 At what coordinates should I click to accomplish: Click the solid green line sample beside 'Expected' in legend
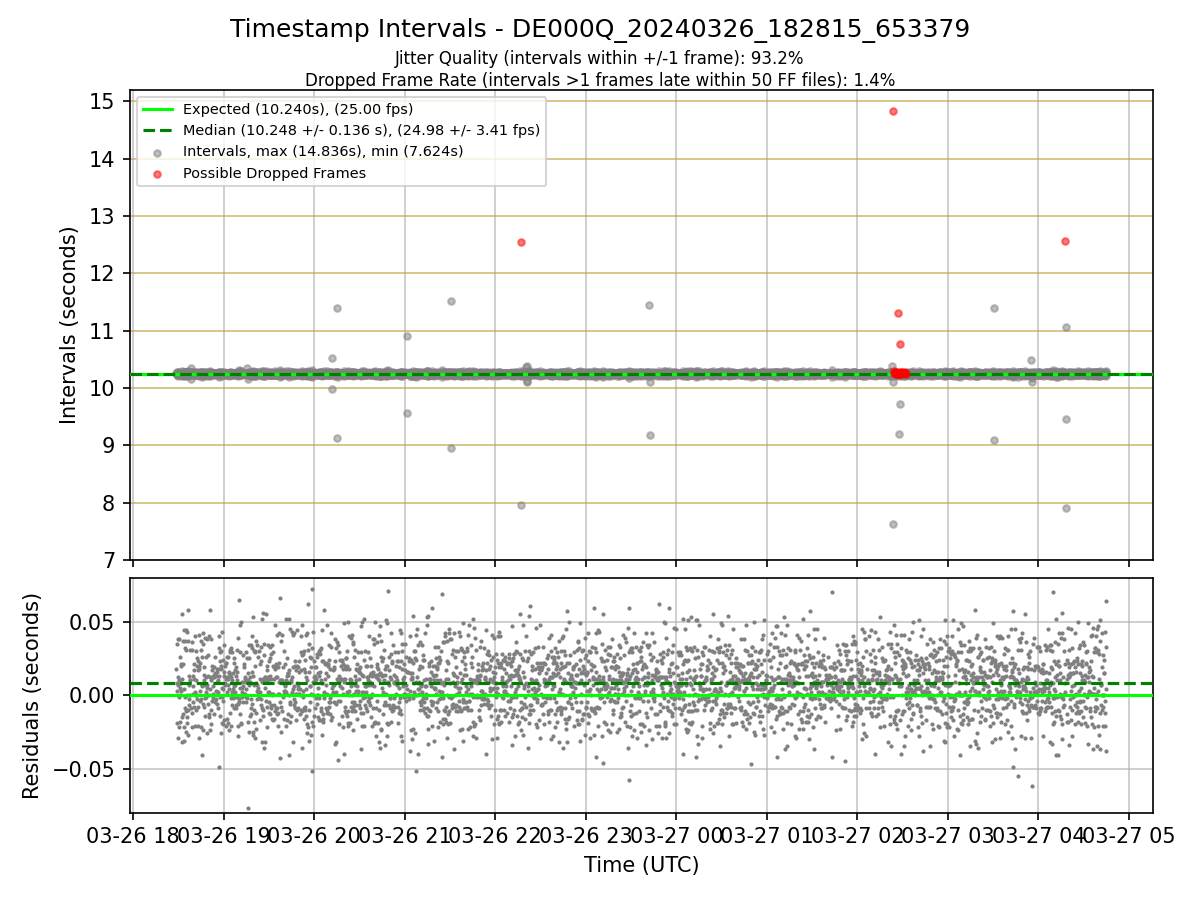(159, 109)
